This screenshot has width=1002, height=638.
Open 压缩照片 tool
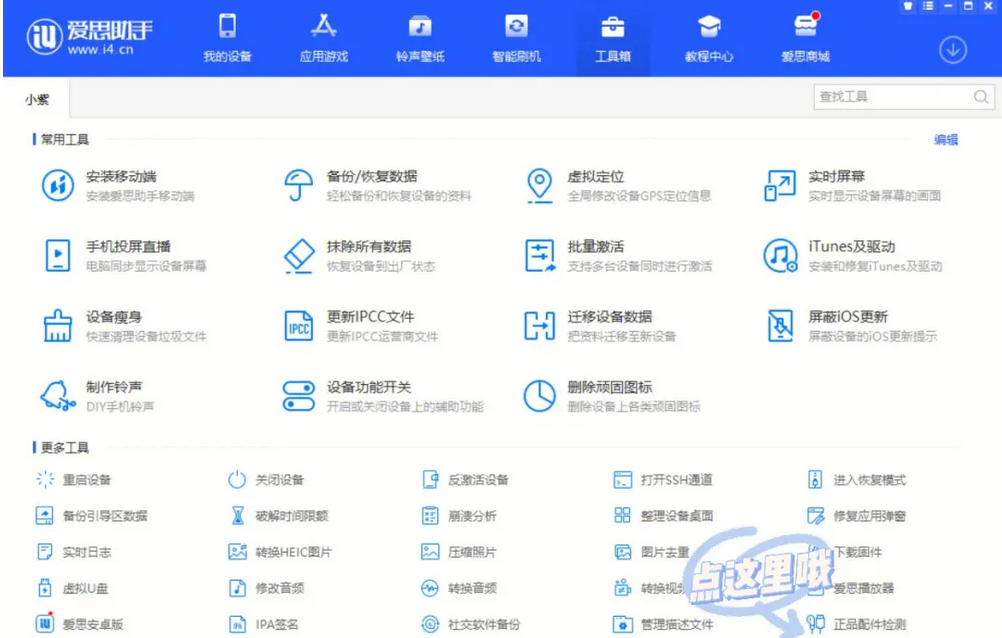[459, 552]
